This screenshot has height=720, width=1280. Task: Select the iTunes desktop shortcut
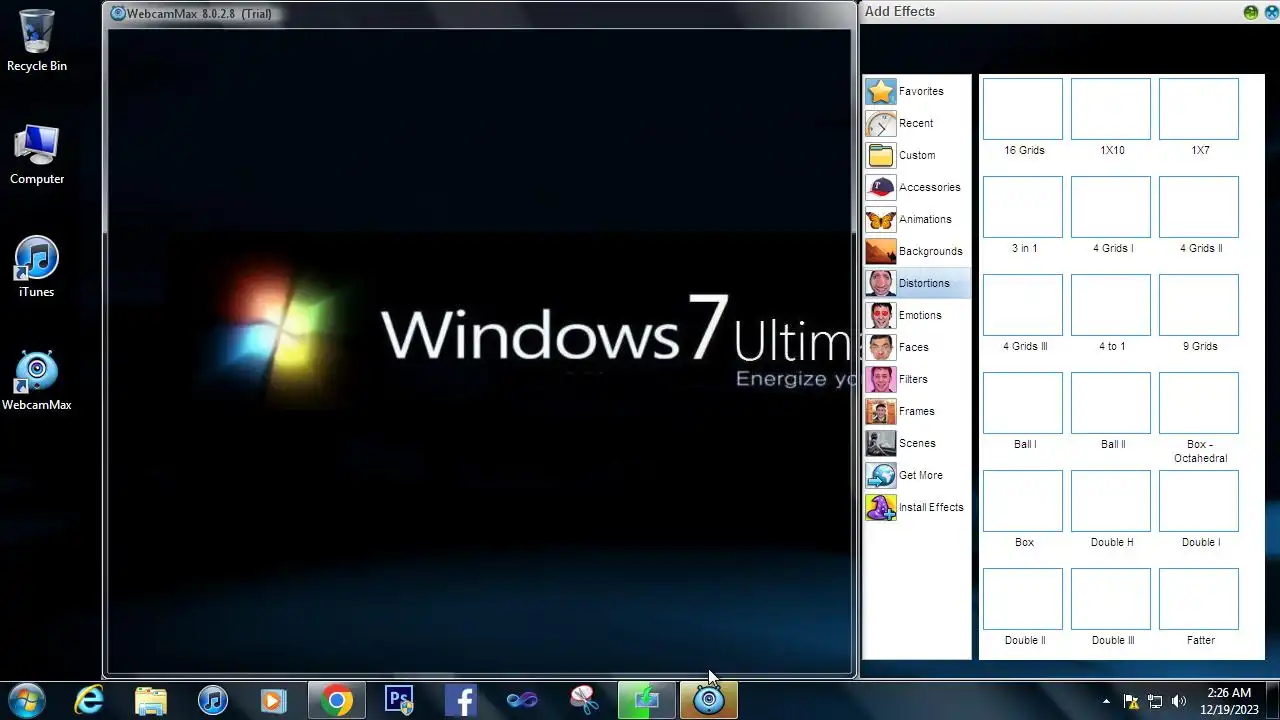pos(37,267)
